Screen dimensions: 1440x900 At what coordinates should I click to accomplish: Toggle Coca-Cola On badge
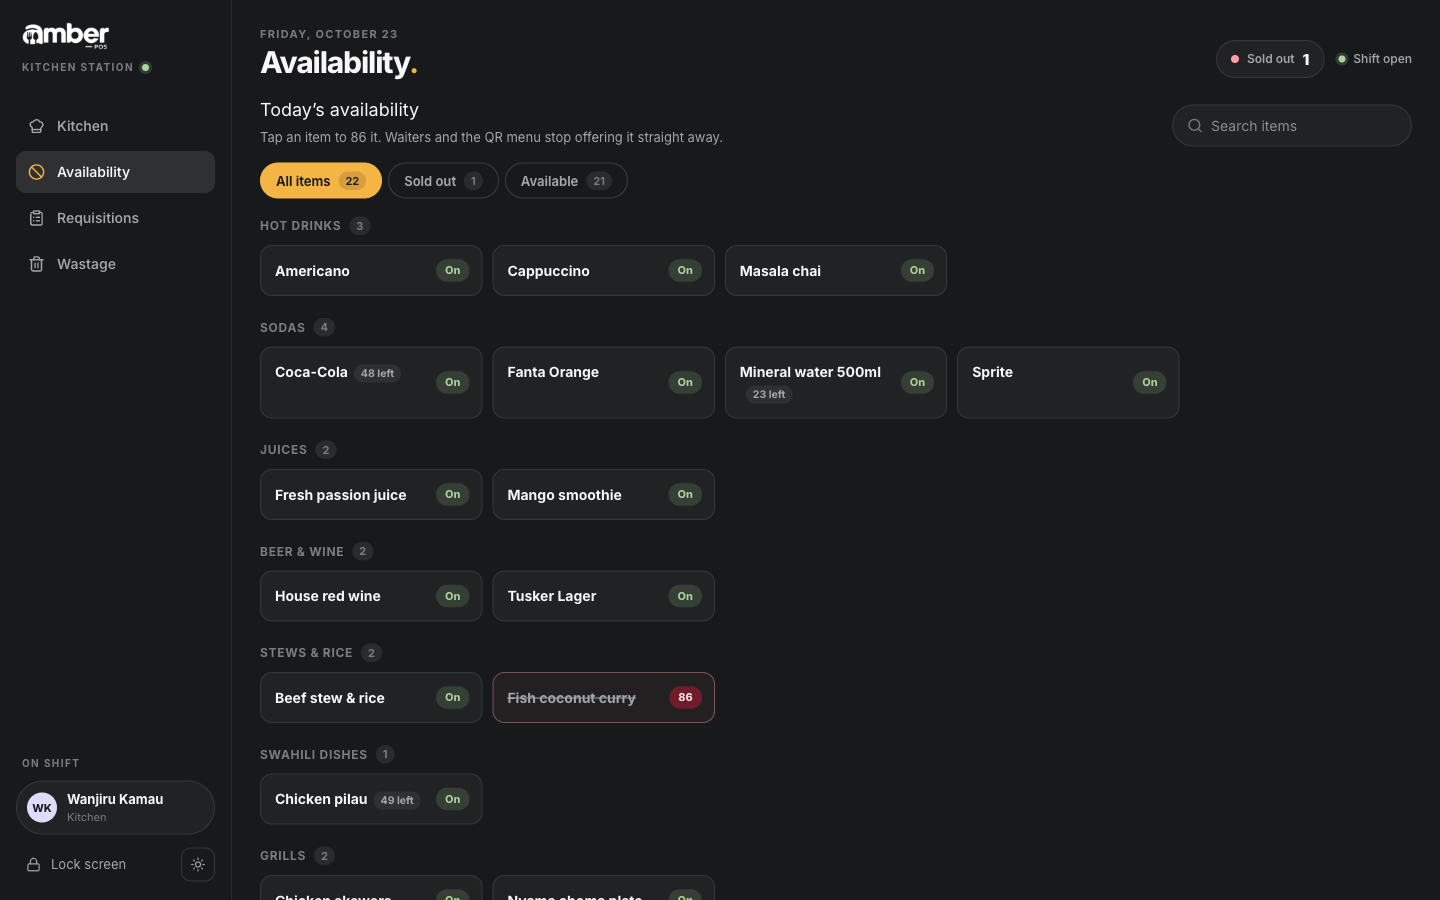(x=453, y=383)
